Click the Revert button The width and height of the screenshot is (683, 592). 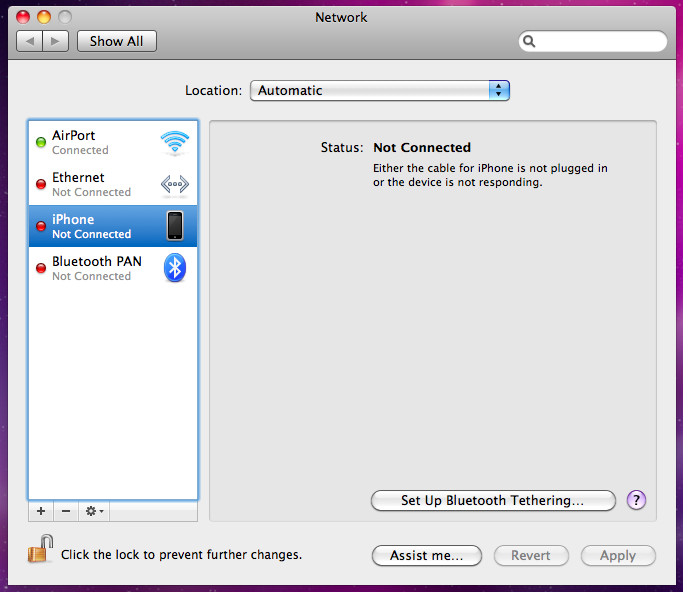coord(531,555)
